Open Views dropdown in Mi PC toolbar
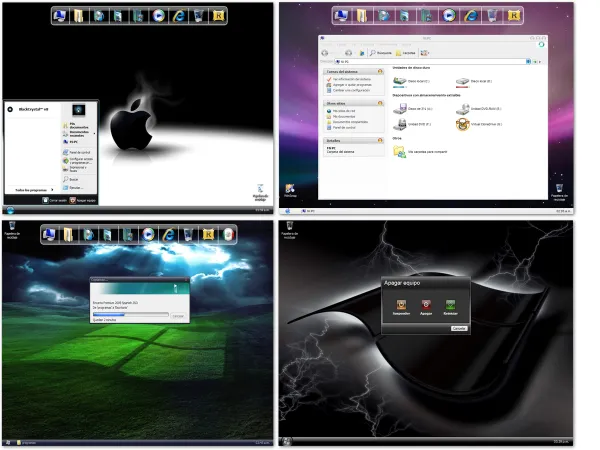Viewport: 600px width, 450px height. click(x=425, y=53)
